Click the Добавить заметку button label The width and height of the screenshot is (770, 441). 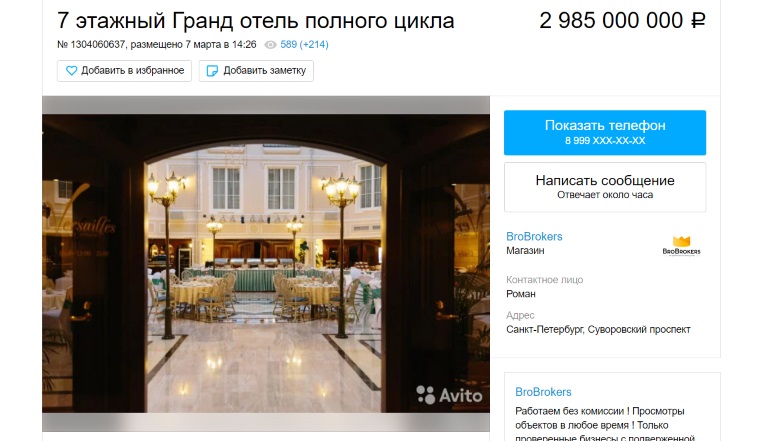pos(265,71)
